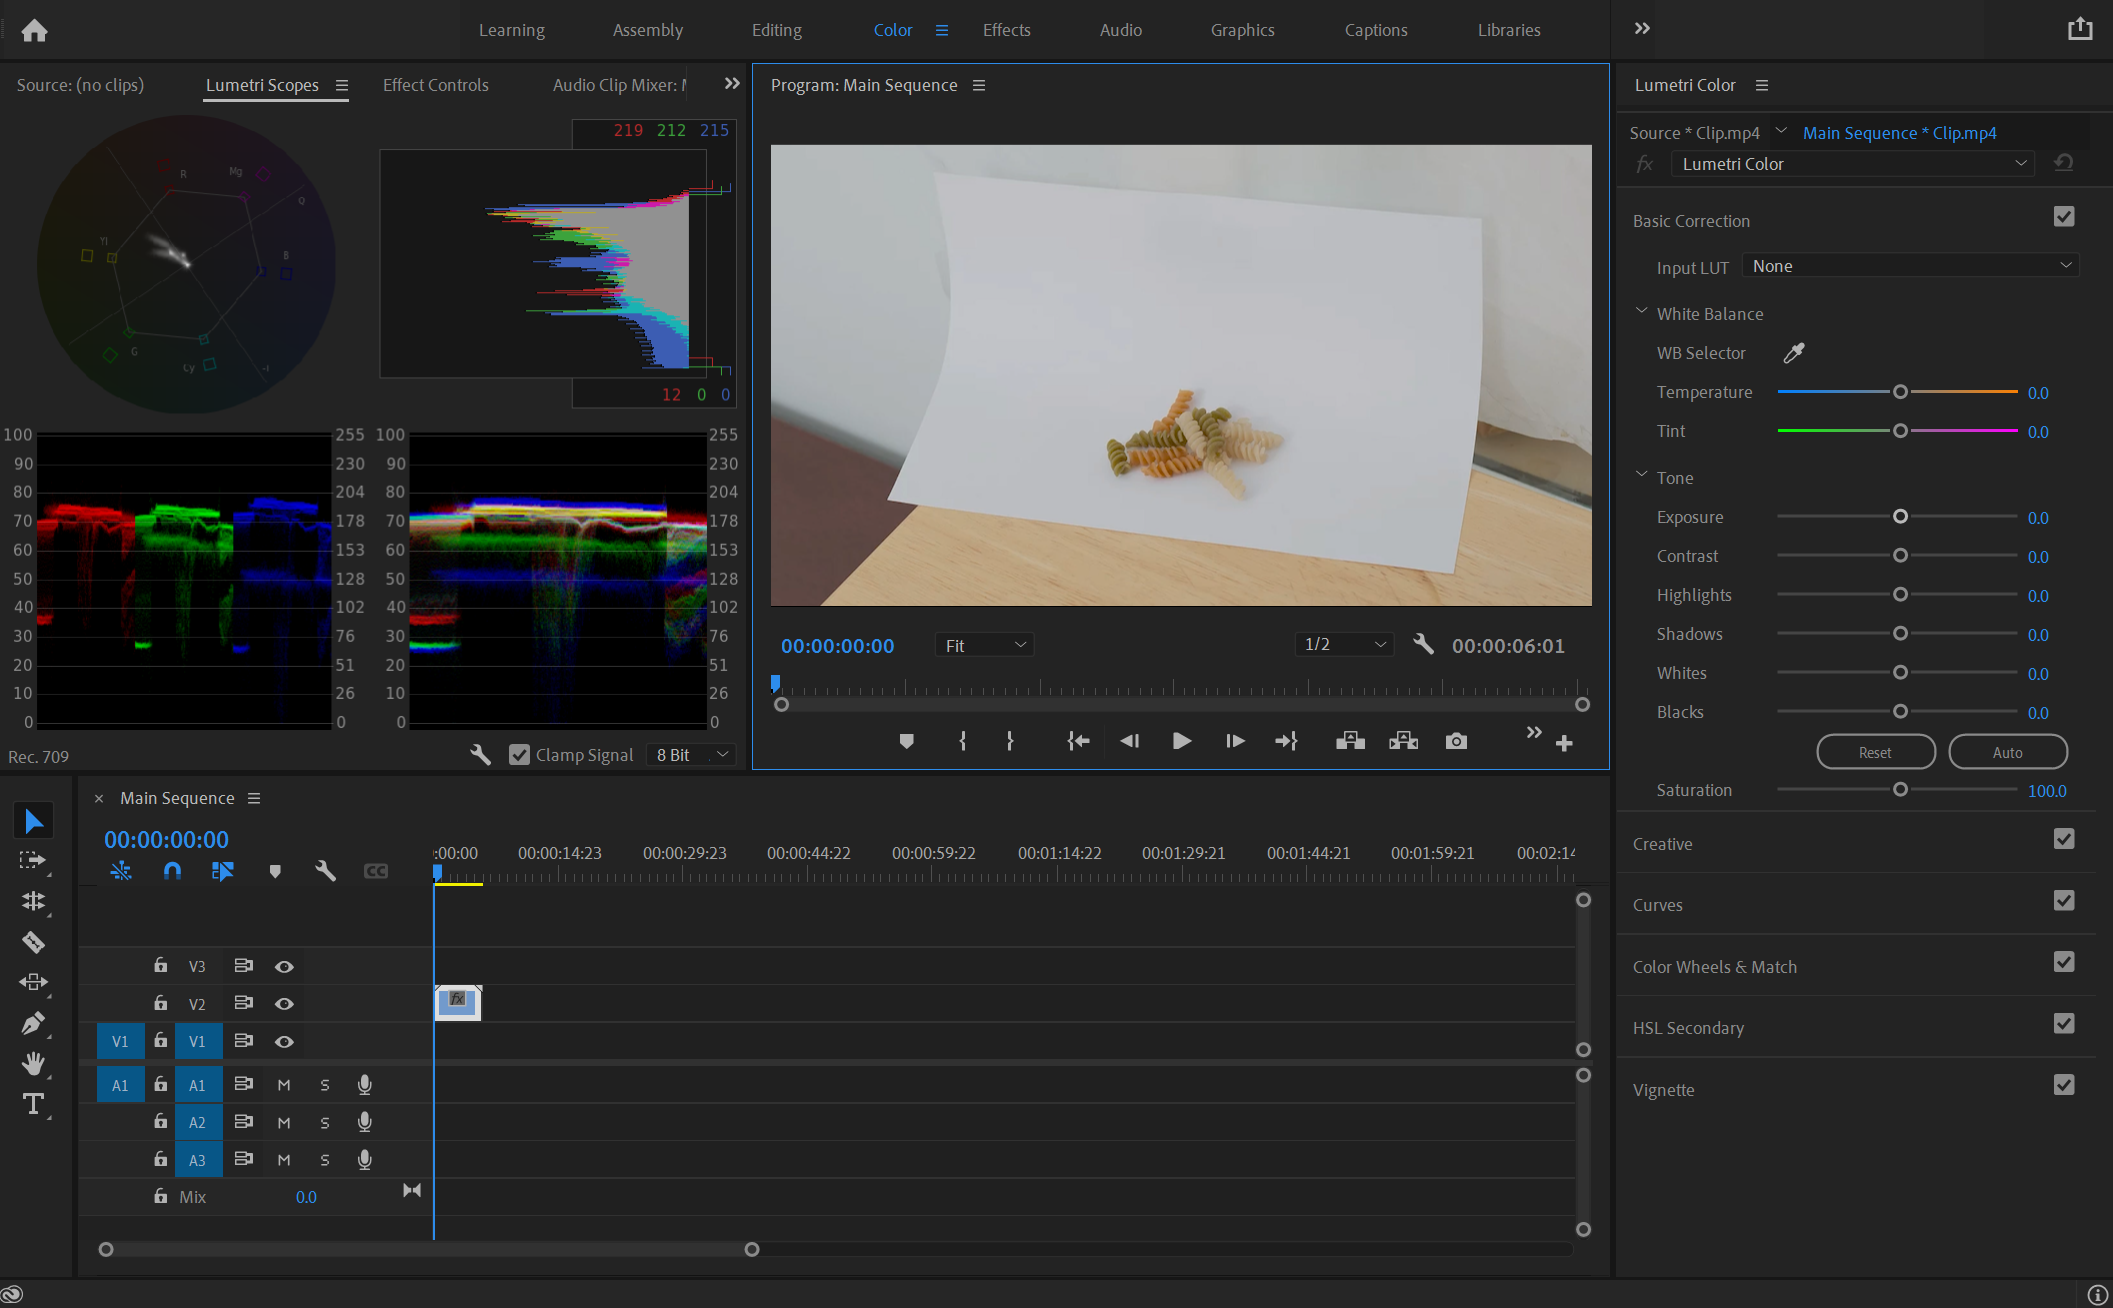2113x1308 pixels.
Task: Pick the Type tool
Action: [34, 1104]
